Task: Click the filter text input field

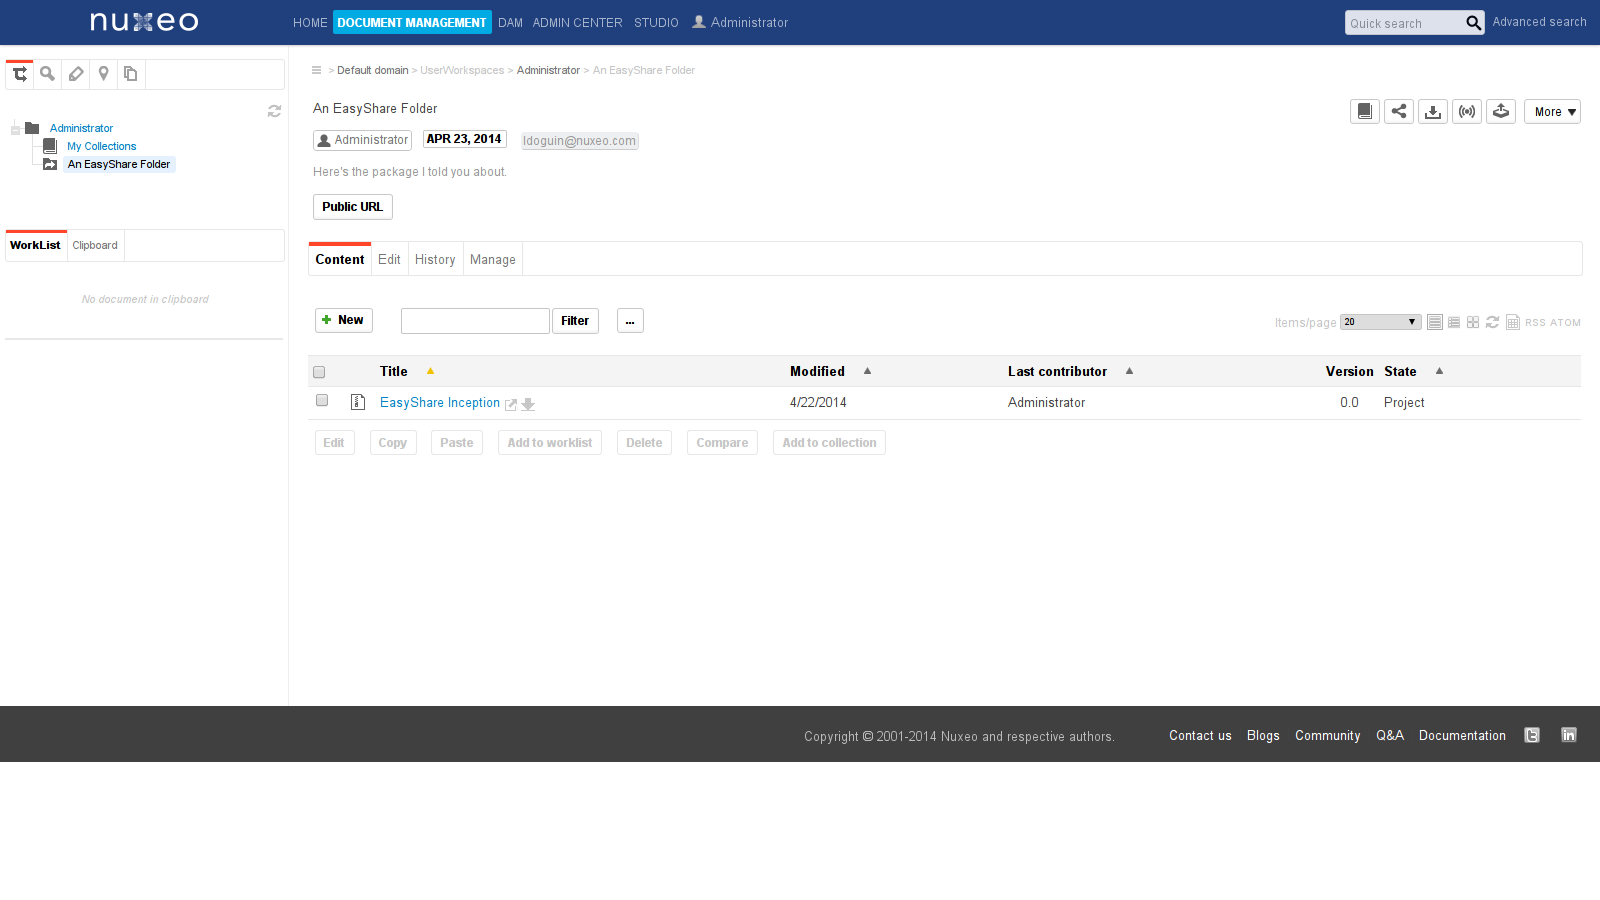Action: pos(475,321)
